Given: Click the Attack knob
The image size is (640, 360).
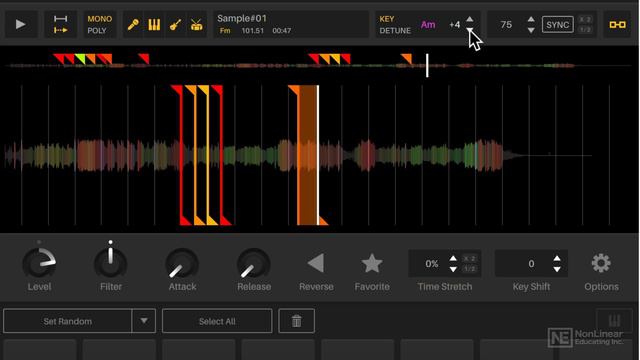Looking at the screenshot, I should tap(182, 264).
